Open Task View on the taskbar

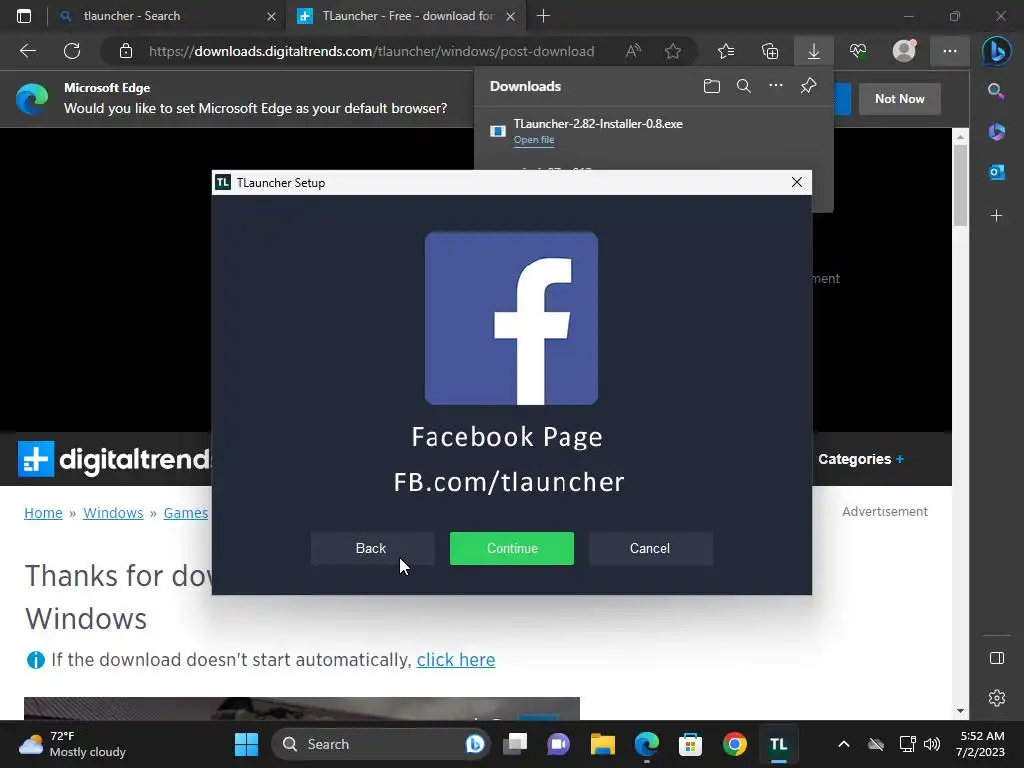(x=515, y=744)
